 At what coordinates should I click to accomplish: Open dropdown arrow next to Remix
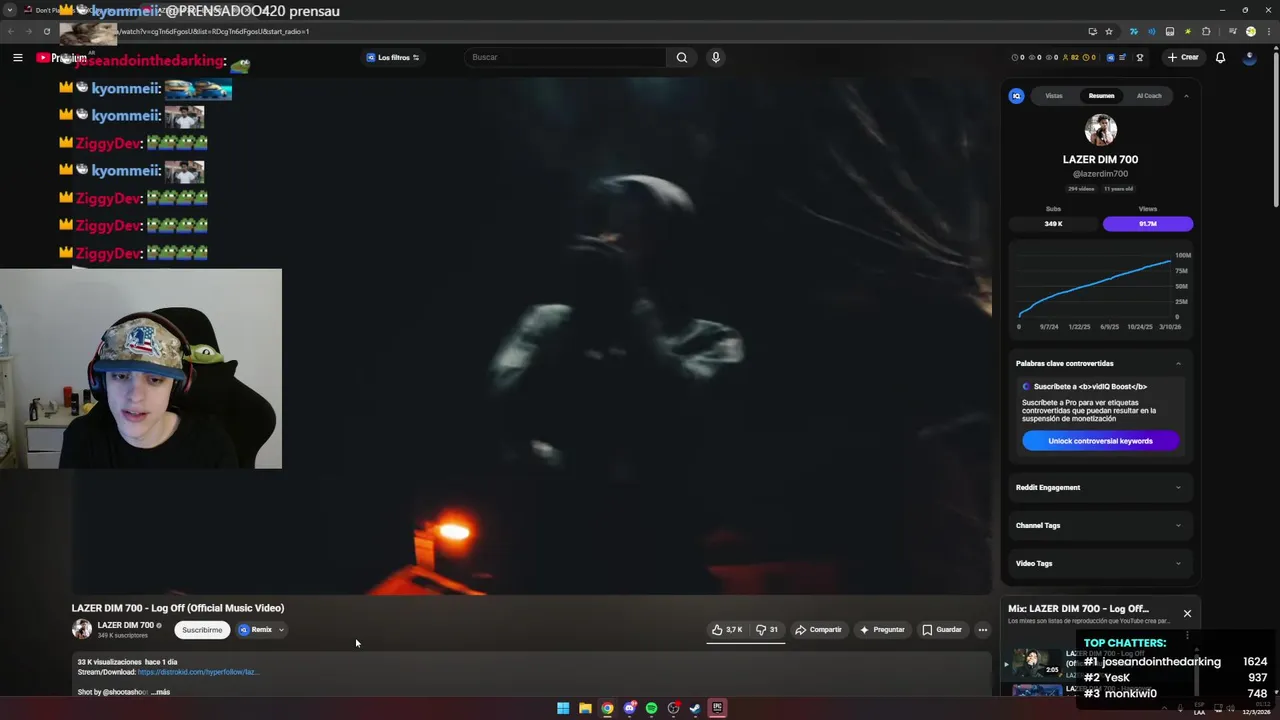click(282, 630)
